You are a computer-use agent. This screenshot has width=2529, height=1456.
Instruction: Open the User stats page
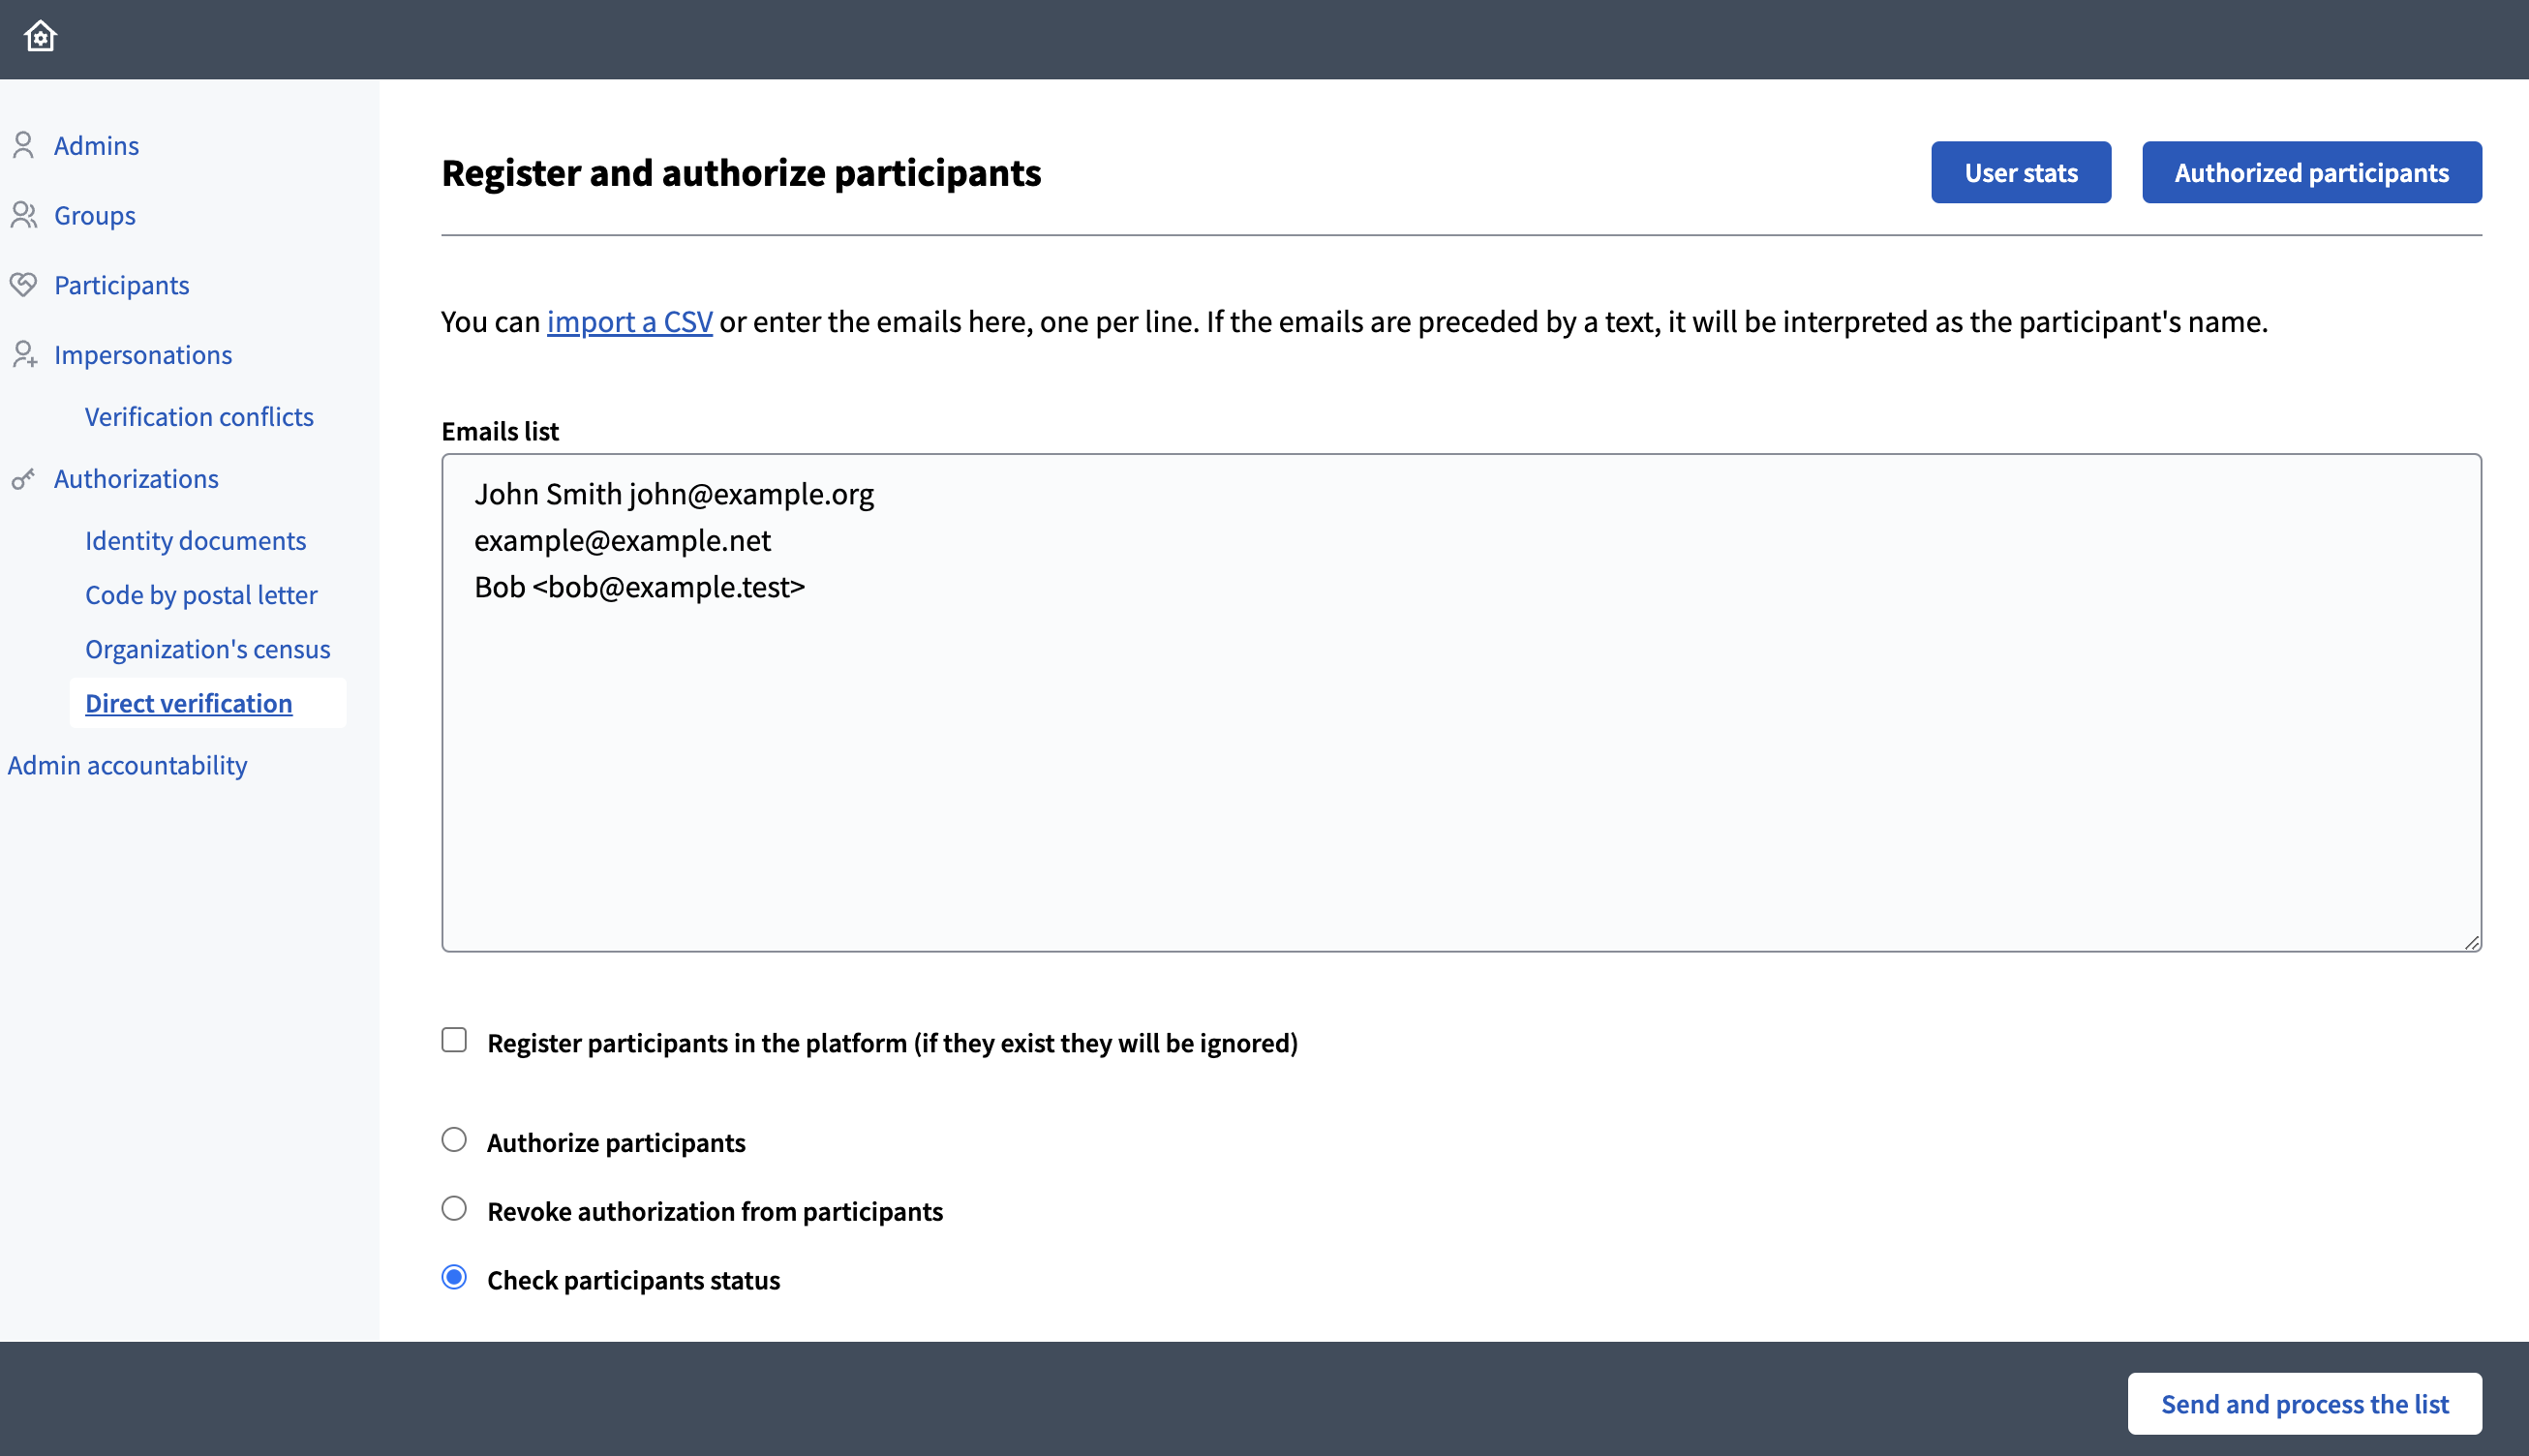coord(2020,173)
